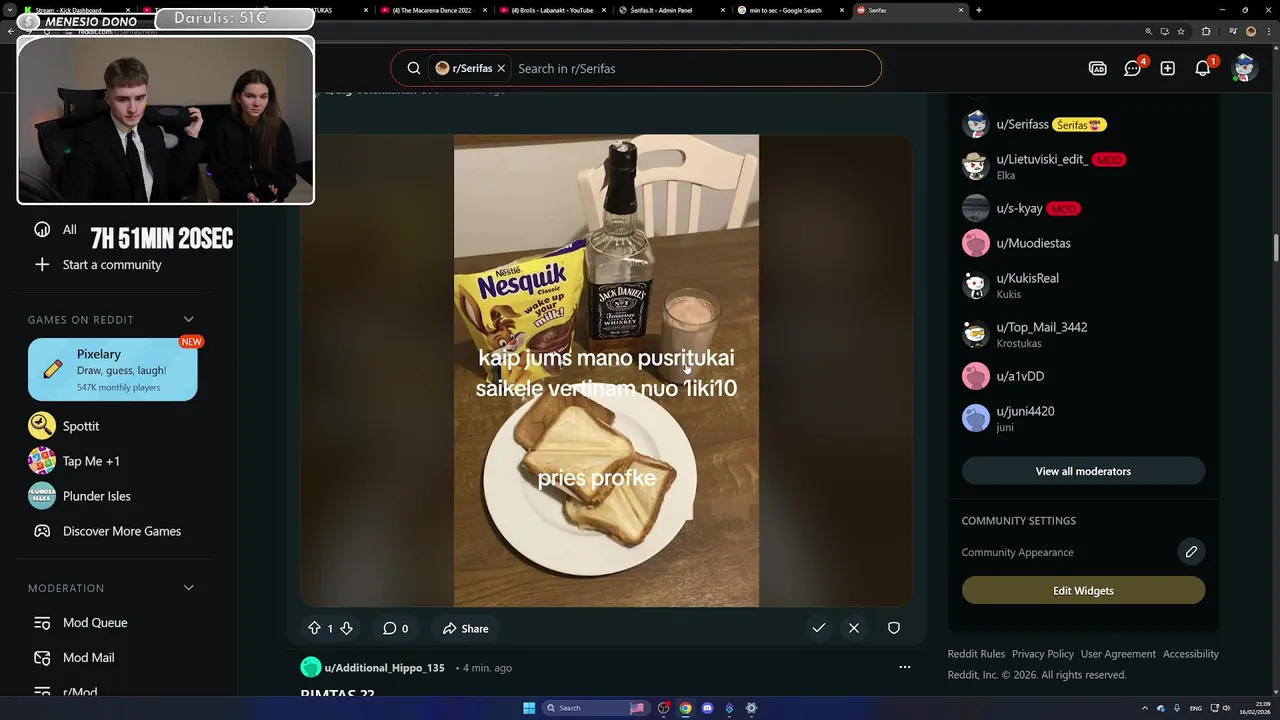1280x720 pixels.
Task: Upvote the pusrytukai post
Action: [x=314, y=628]
